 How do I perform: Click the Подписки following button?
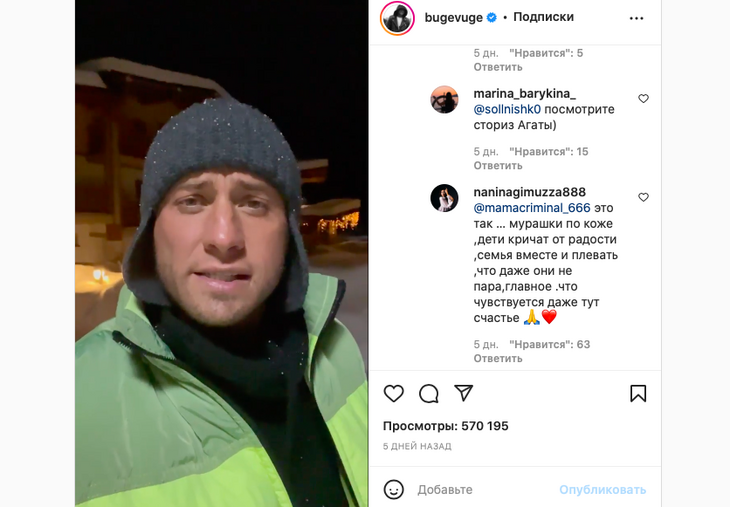[x=543, y=17]
